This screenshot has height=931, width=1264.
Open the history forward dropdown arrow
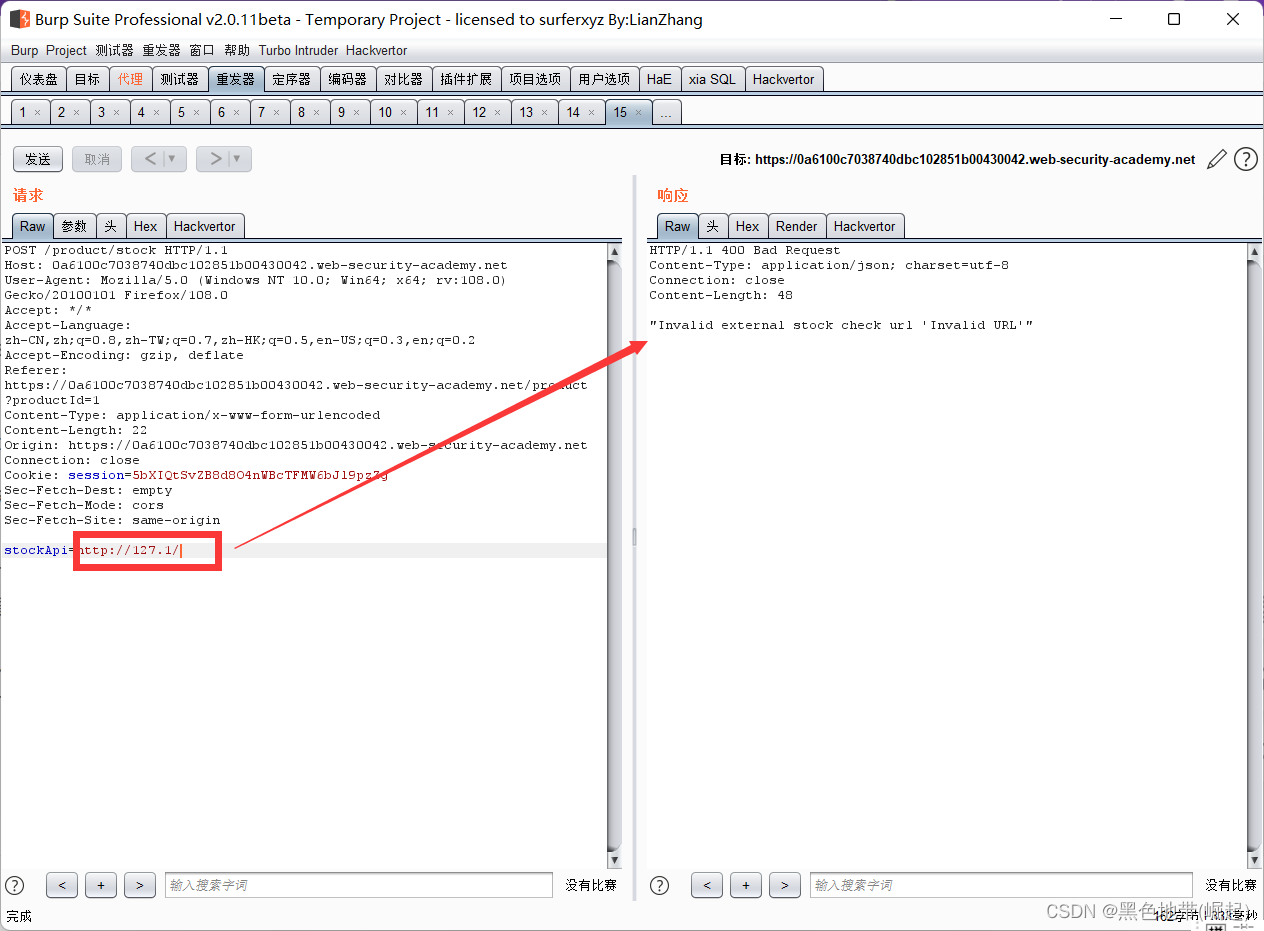(237, 159)
